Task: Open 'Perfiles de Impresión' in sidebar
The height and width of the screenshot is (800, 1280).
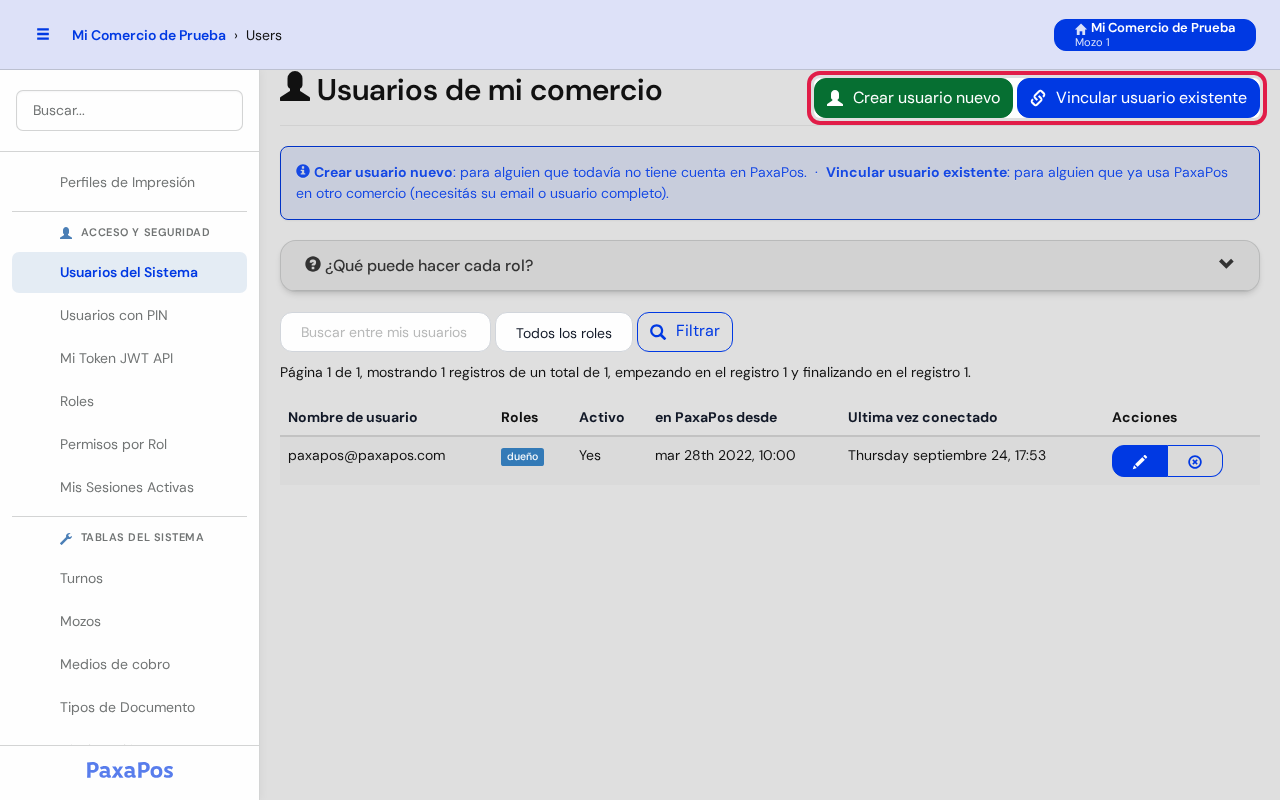Action: click(x=127, y=182)
